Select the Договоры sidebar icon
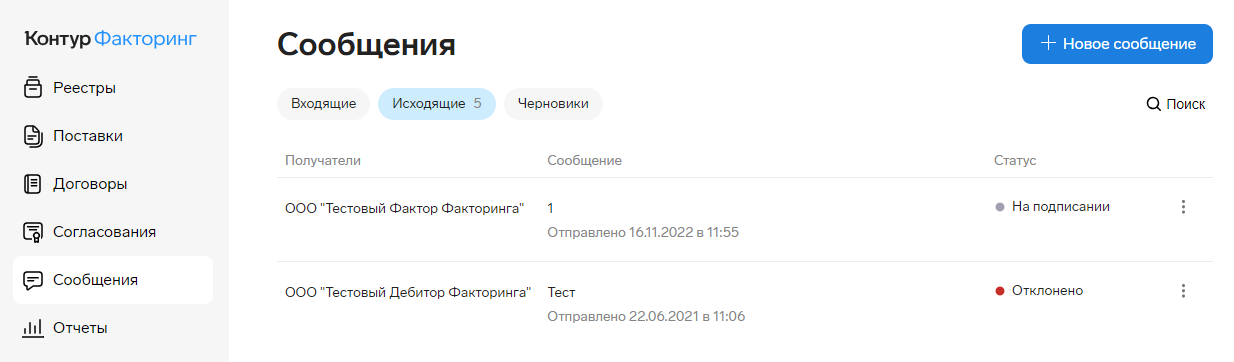Image resolution: width=1234 pixels, height=362 pixels. pos(33,184)
